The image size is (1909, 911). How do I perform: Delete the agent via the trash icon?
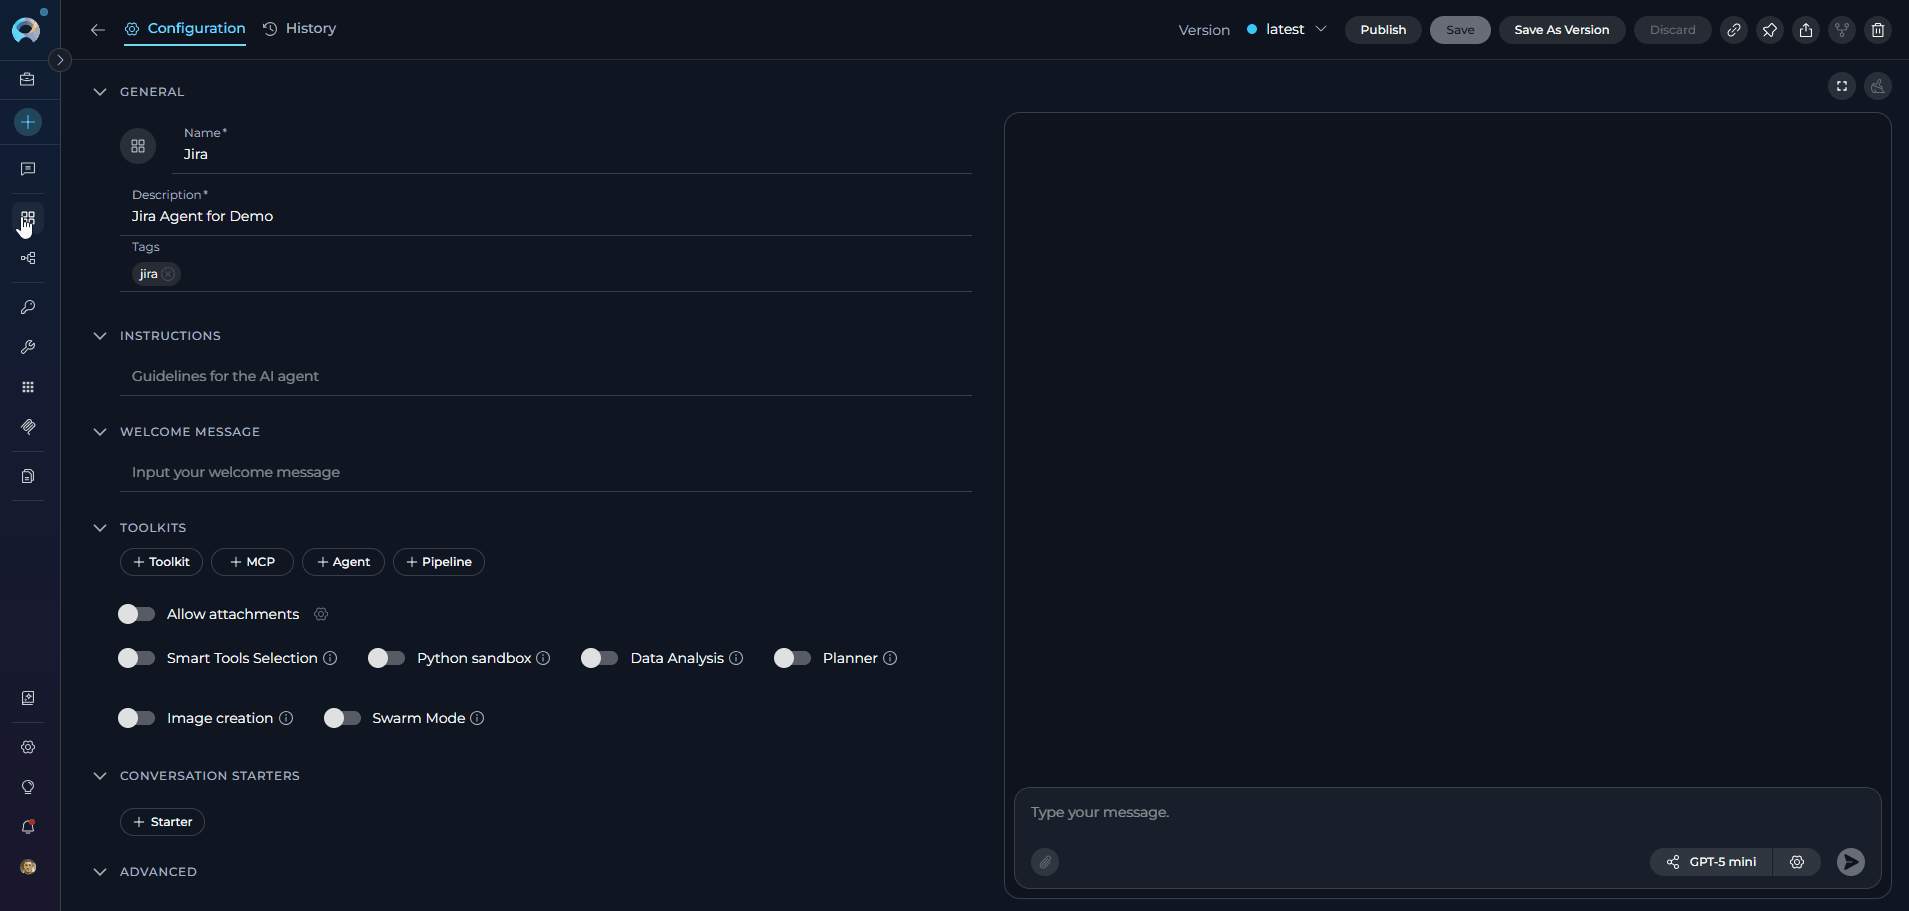[1878, 30]
